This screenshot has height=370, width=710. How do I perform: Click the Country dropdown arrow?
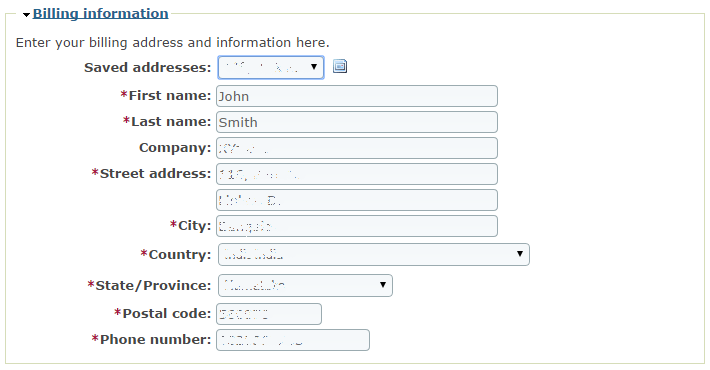(x=520, y=254)
